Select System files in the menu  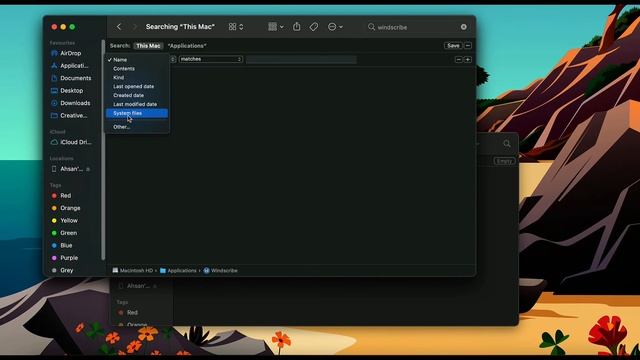point(137,113)
